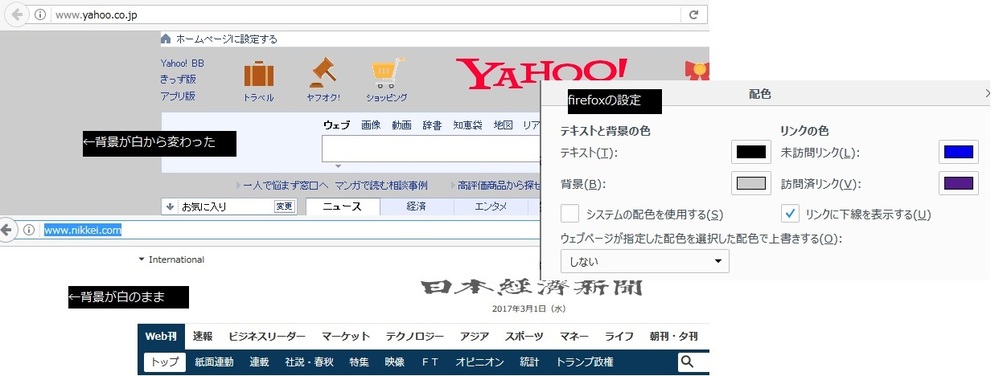The image size is (999, 376).
Task: Click the site info icon beside www.yahoo.co.jp
Action: coord(40,15)
